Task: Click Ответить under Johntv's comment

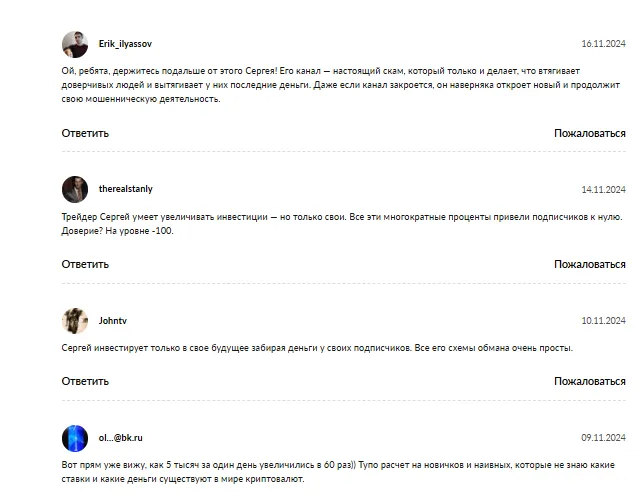Action: pyautogui.click(x=85, y=381)
